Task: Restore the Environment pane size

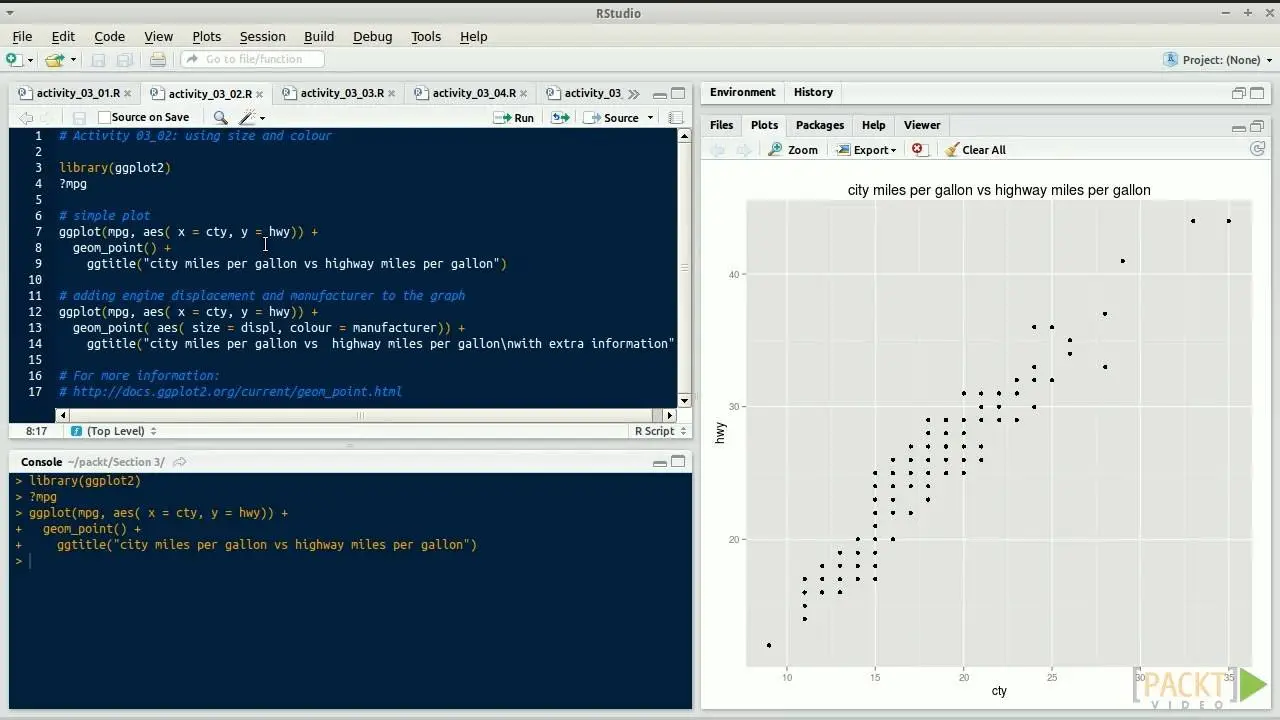Action: tap(1239, 93)
